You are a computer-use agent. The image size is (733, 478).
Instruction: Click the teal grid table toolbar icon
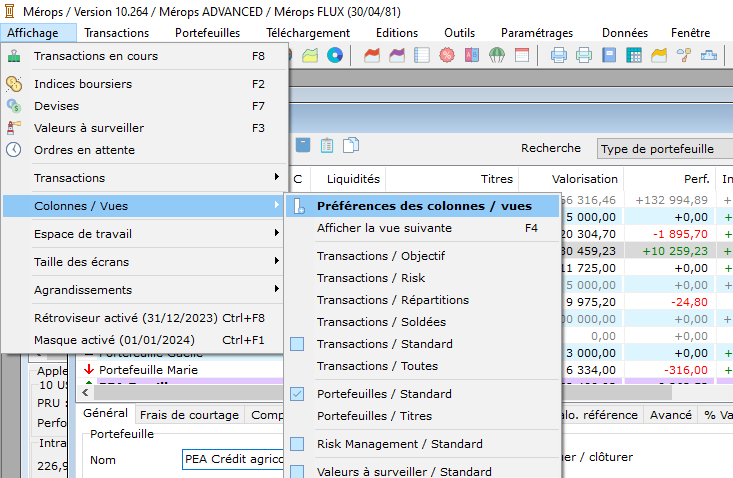click(x=634, y=56)
